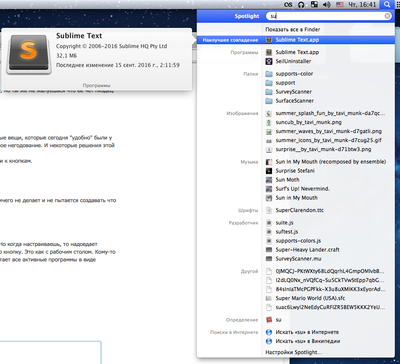The width and height of the screenshot is (400, 364).
Task: Open Sublime Text.app under Программы
Action: 297,52
